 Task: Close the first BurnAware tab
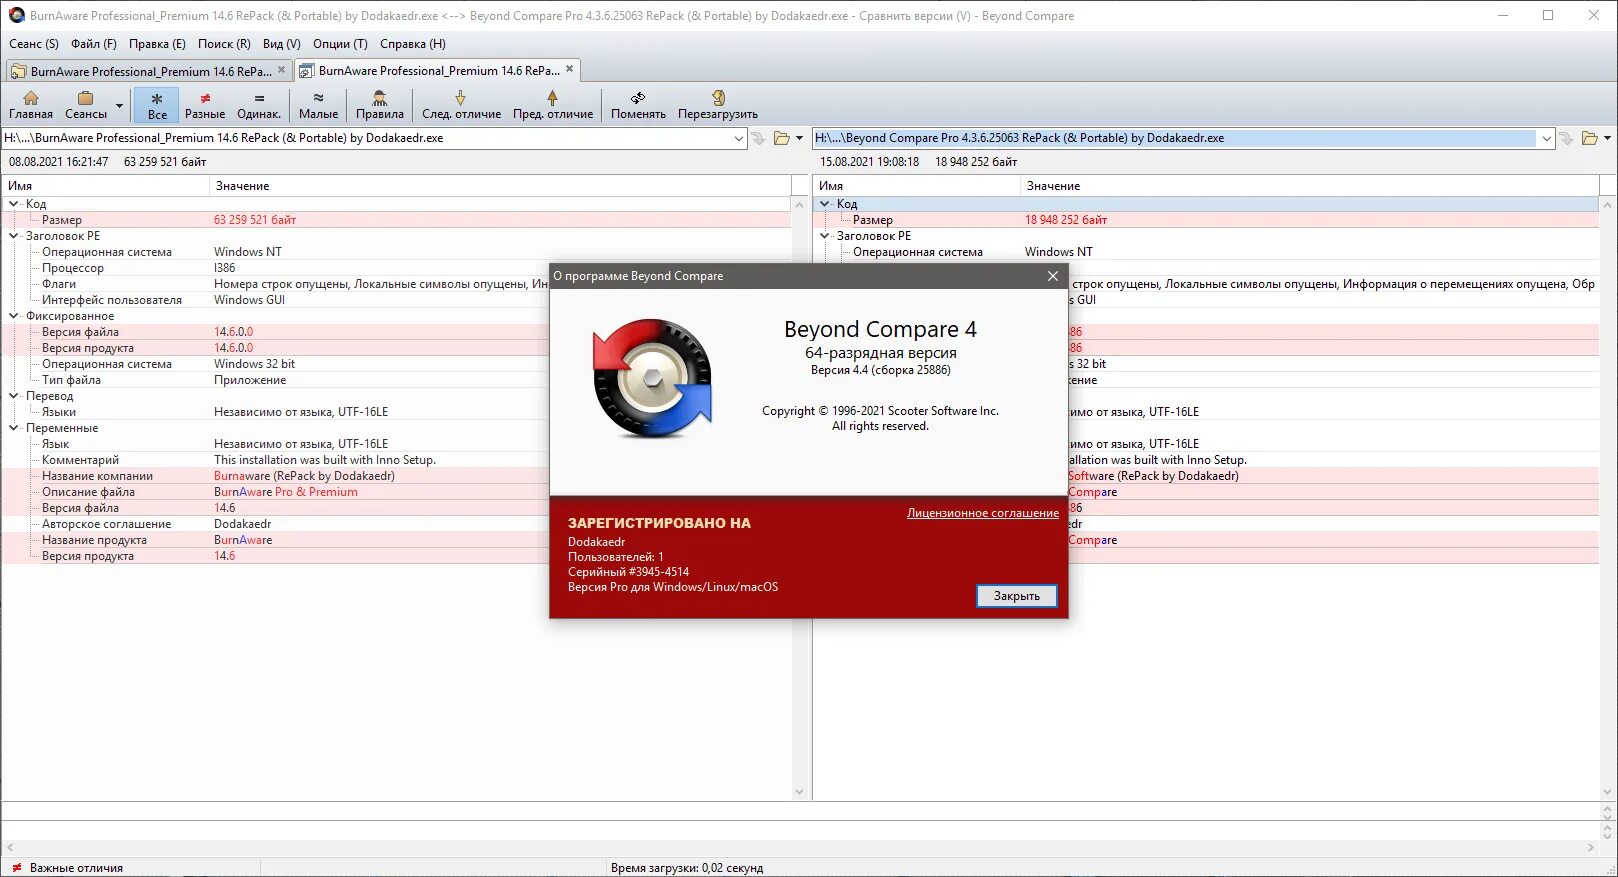tap(281, 70)
